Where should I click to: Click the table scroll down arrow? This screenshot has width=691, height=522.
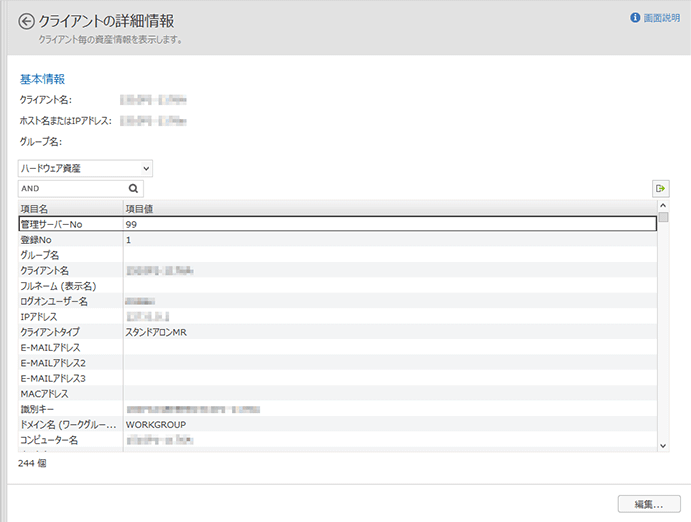663,446
